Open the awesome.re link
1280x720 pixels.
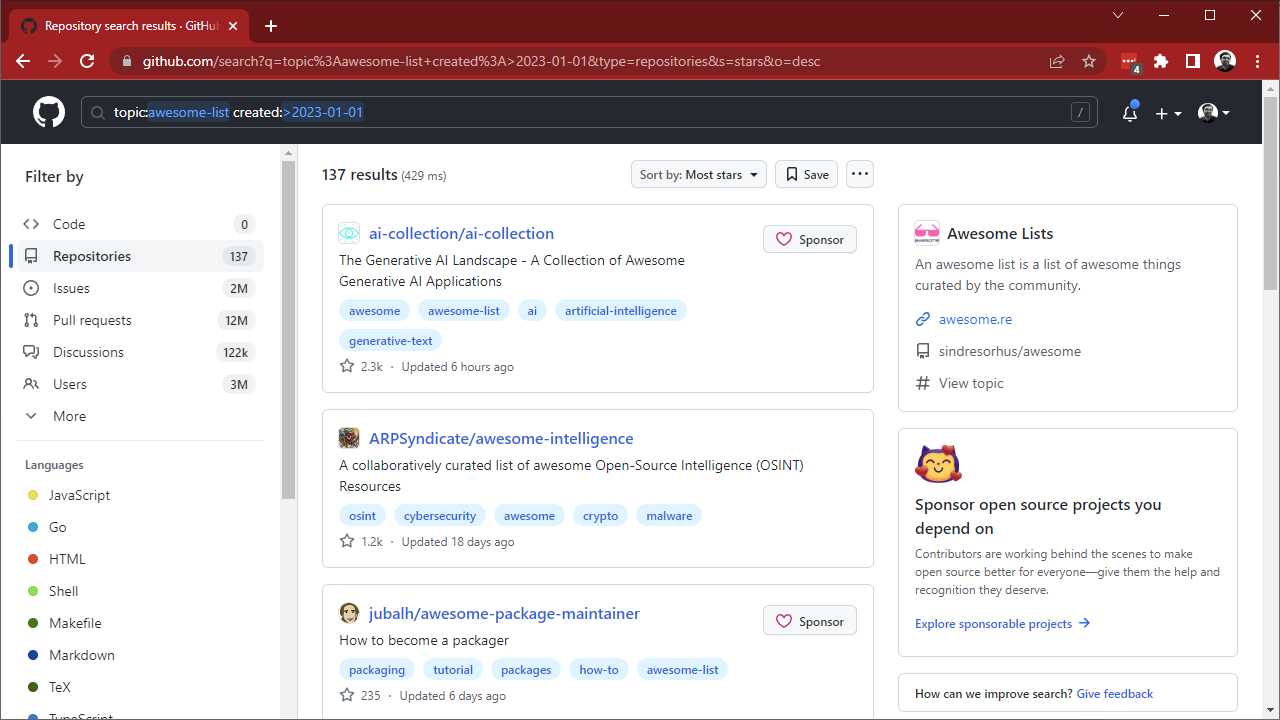pyautogui.click(x=975, y=319)
